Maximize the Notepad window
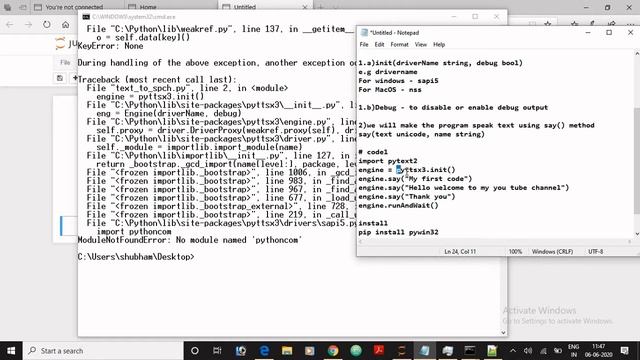The width and height of the screenshot is (640, 360). point(609,33)
